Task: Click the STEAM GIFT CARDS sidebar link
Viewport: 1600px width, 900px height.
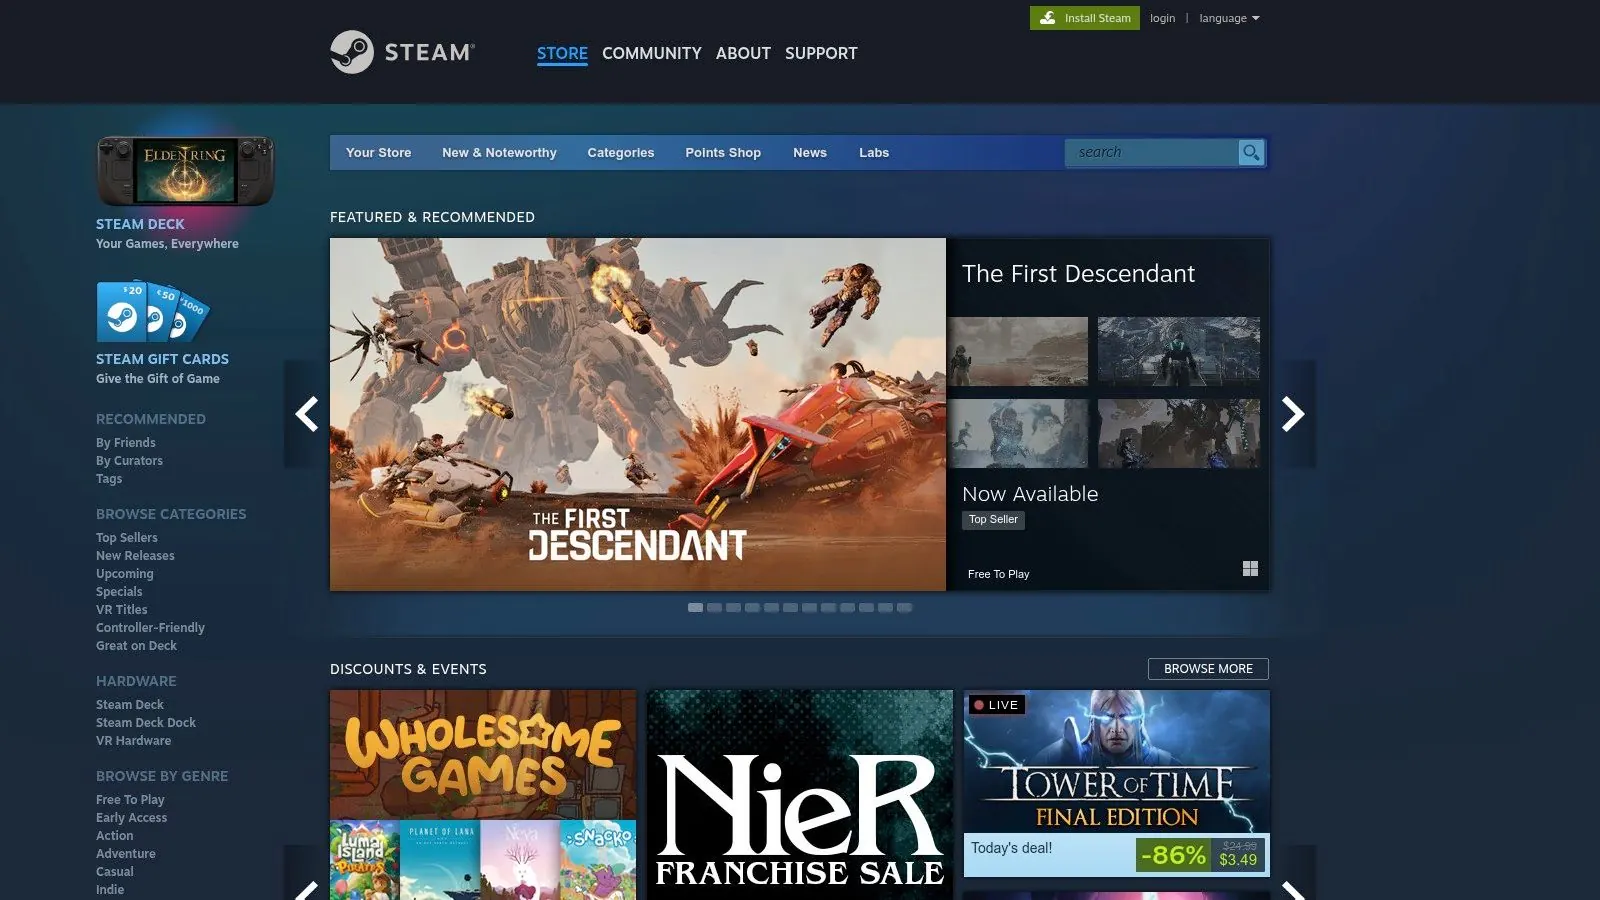Action: [x=162, y=359]
